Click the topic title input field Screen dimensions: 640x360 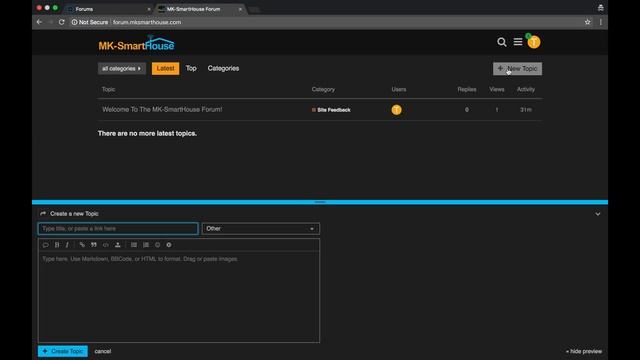tap(118, 229)
